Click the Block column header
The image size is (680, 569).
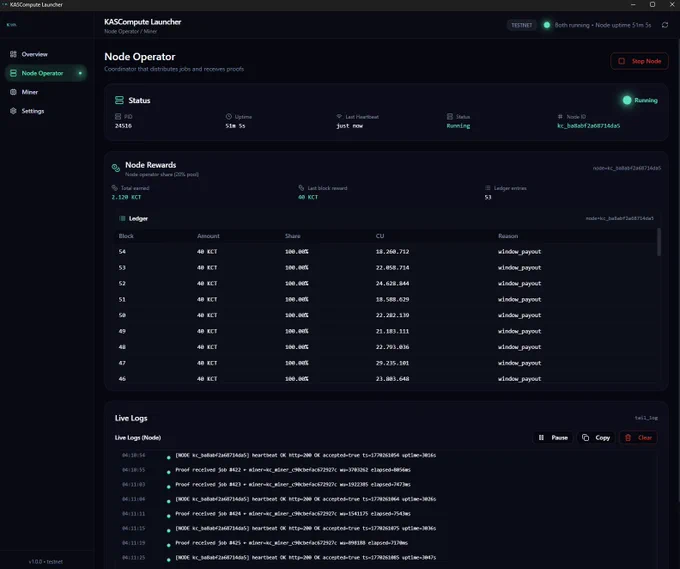[x=126, y=236]
